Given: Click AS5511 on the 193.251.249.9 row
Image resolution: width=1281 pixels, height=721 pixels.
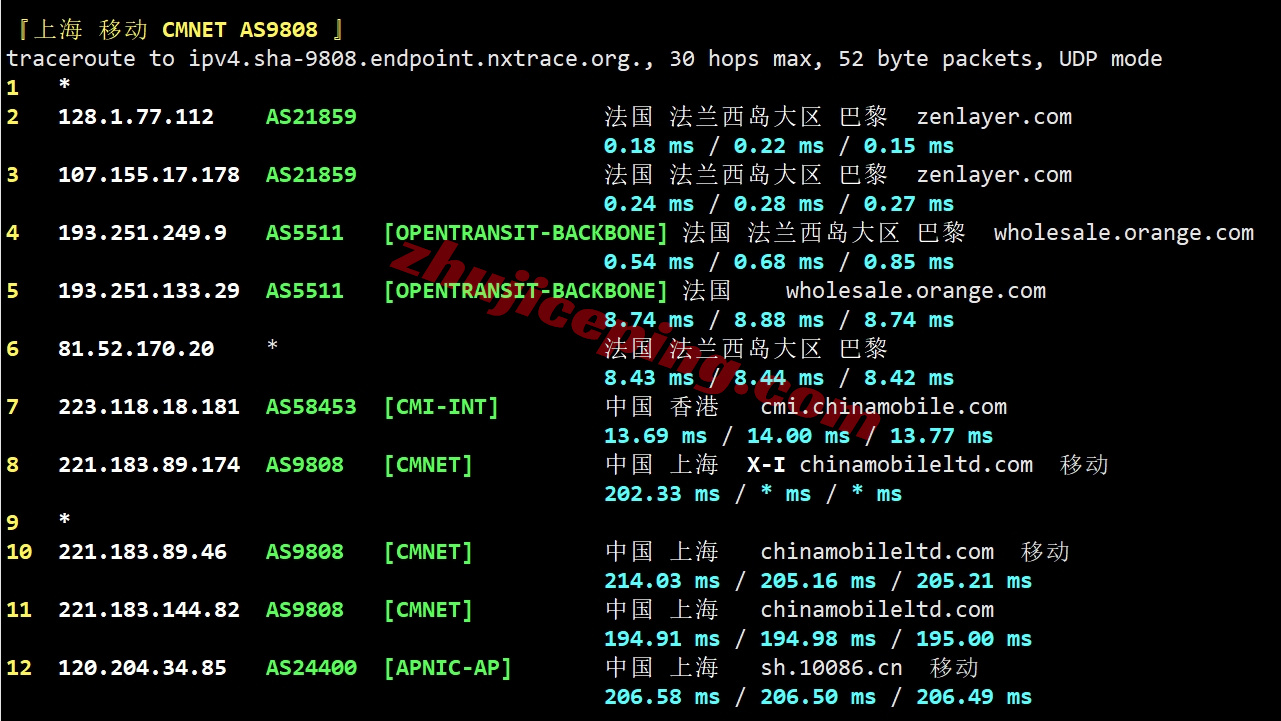Looking at the screenshot, I should pyautogui.click(x=305, y=233).
